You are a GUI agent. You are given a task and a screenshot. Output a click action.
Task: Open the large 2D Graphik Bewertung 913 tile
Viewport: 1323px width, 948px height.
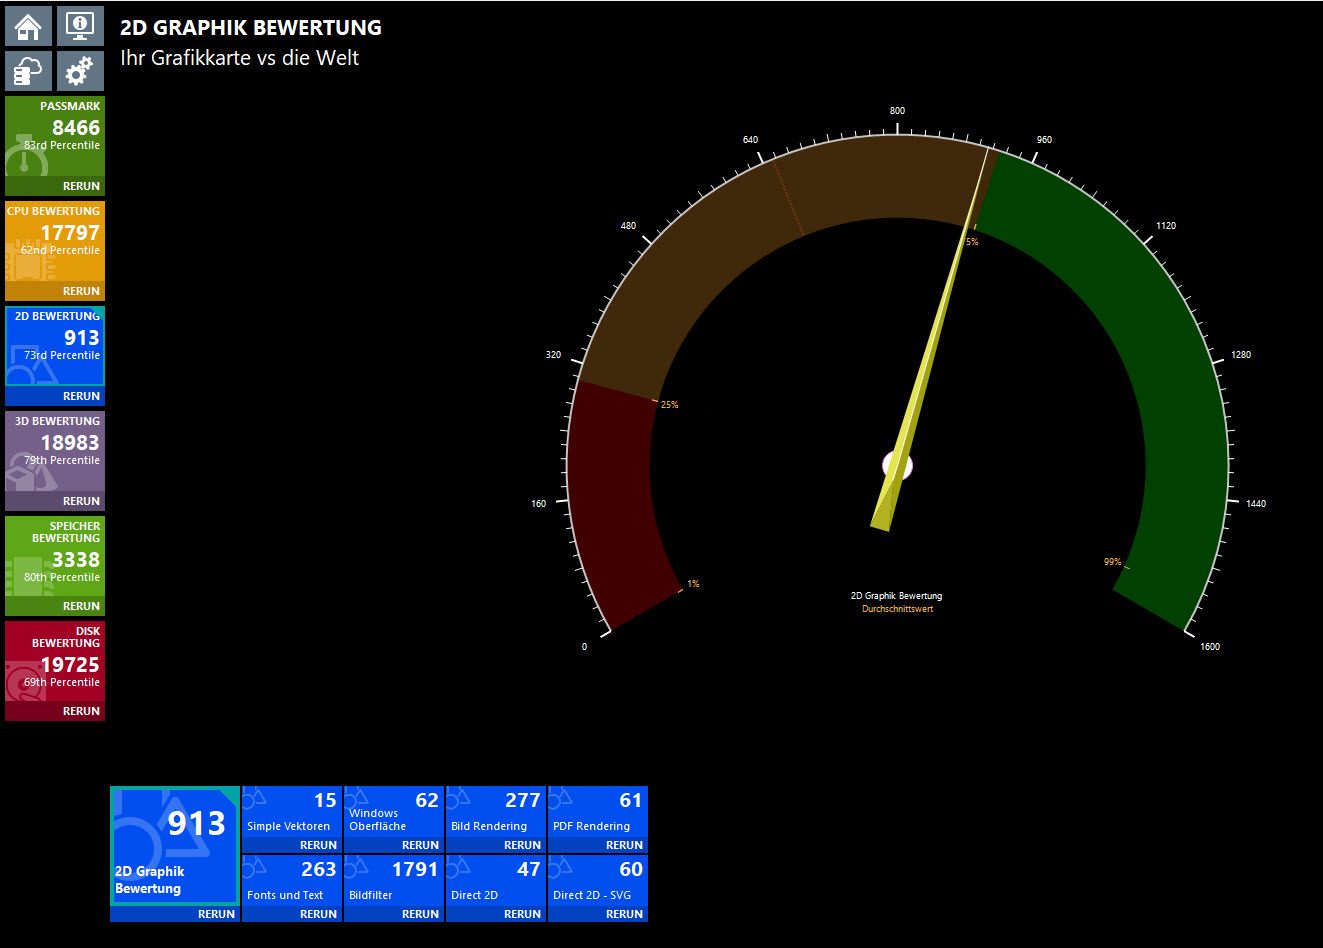click(x=175, y=846)
